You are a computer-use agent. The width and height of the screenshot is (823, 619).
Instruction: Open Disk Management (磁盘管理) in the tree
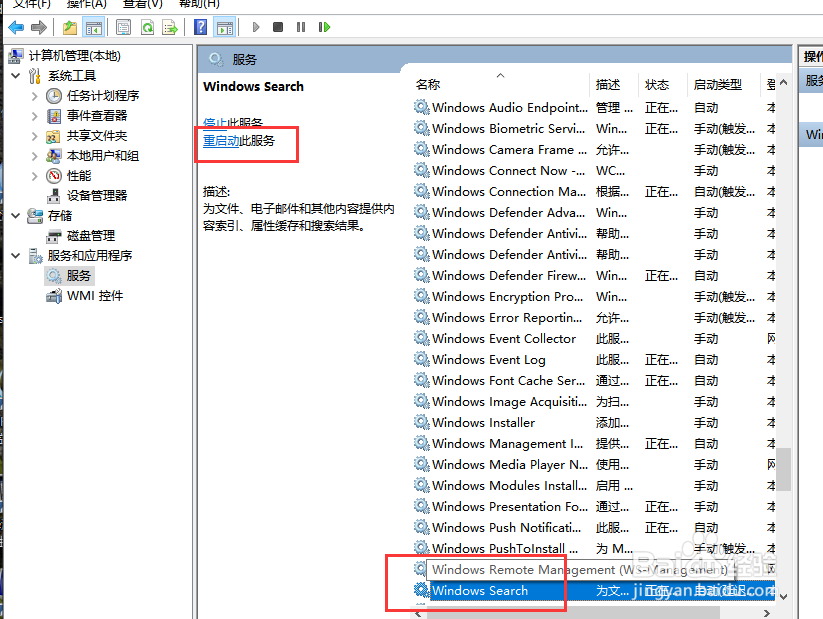91,235
